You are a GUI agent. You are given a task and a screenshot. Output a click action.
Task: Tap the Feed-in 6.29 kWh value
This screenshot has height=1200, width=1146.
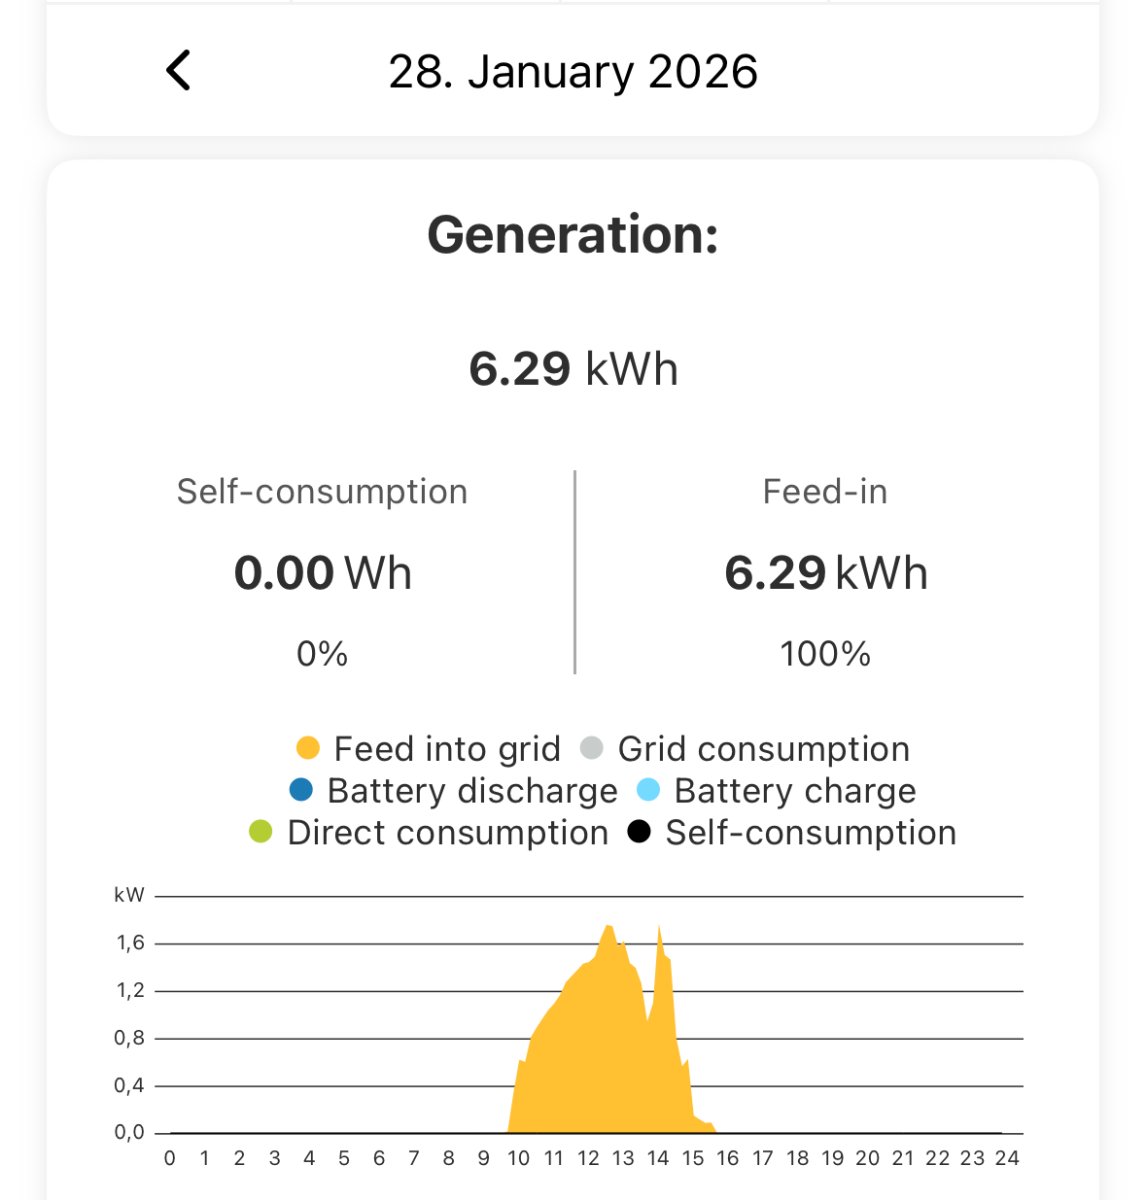pyautogui.click(x=826, y=574)
